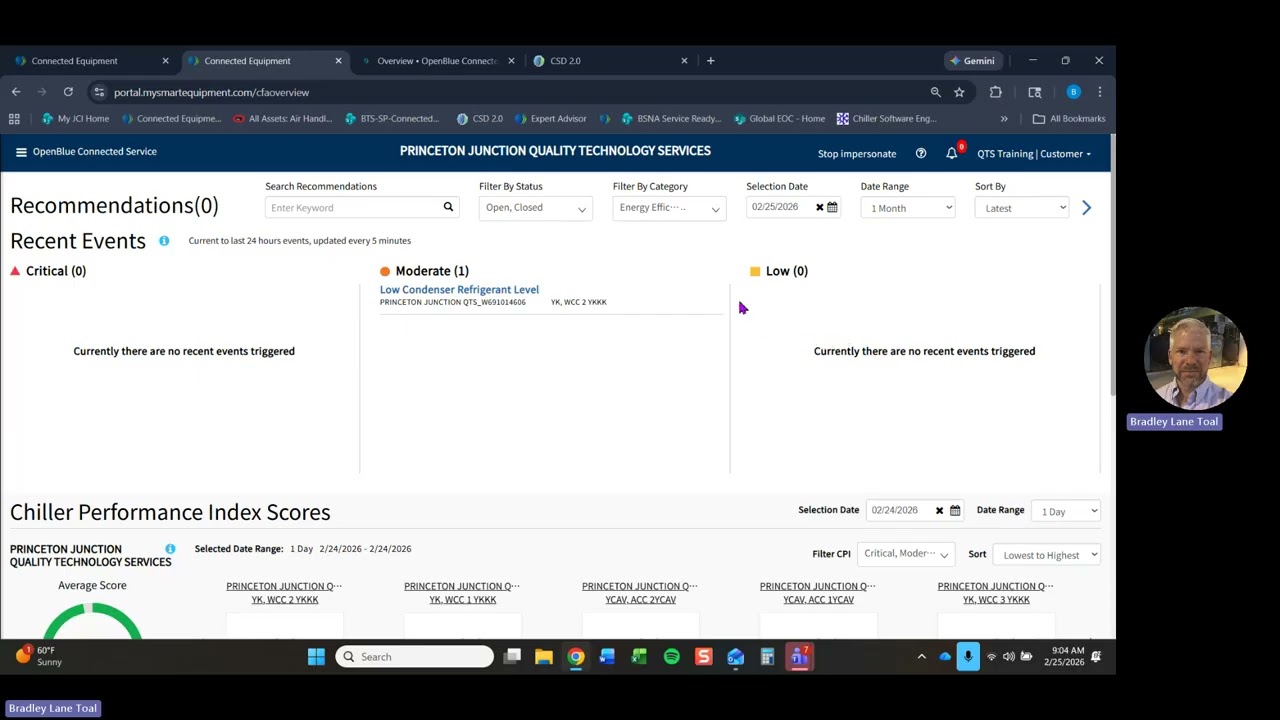Show hidden system tray icons

pos(921,657)
